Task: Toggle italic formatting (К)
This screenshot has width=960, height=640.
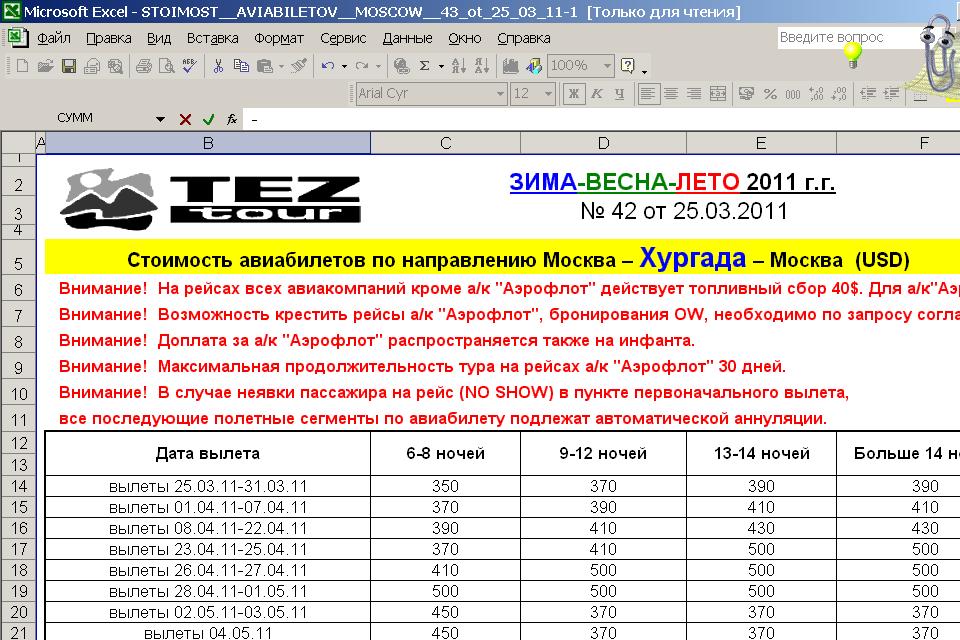Action: click(x=596, y=94)
